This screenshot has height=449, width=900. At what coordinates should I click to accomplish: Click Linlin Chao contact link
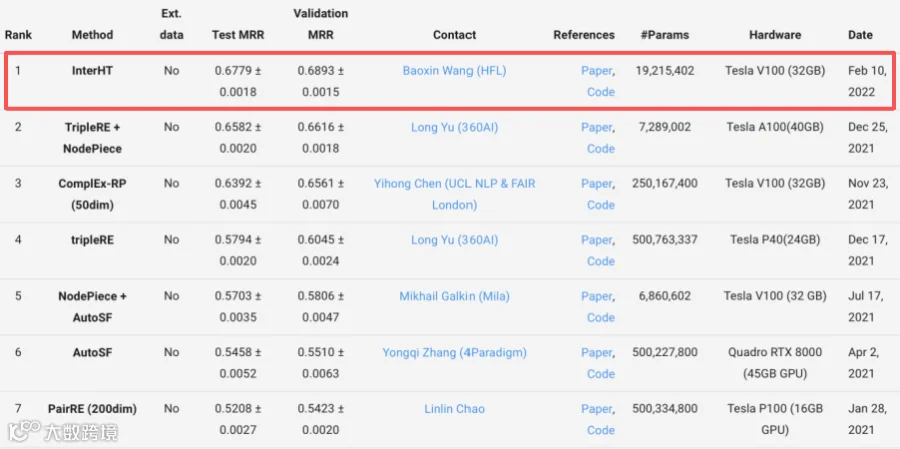(x=454, y=408)
